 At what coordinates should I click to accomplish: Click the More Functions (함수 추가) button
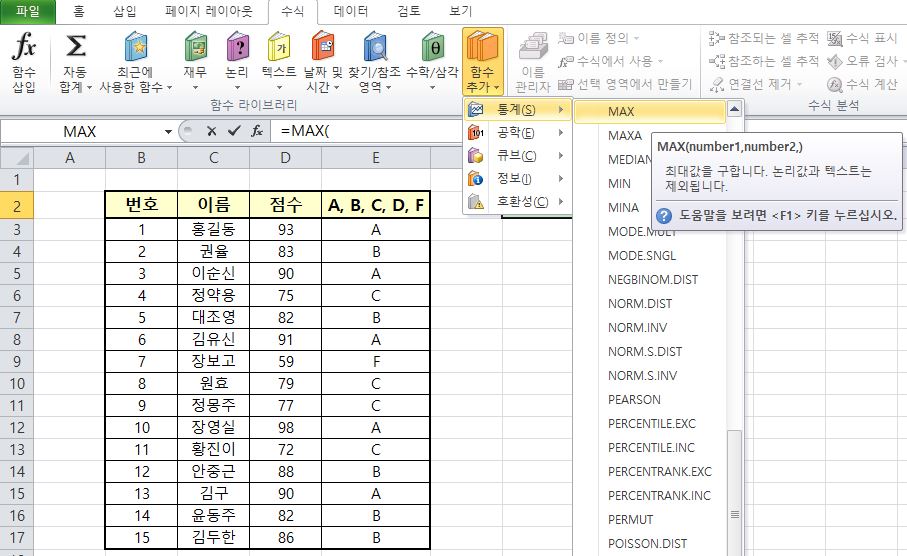[x=482, y=61]
